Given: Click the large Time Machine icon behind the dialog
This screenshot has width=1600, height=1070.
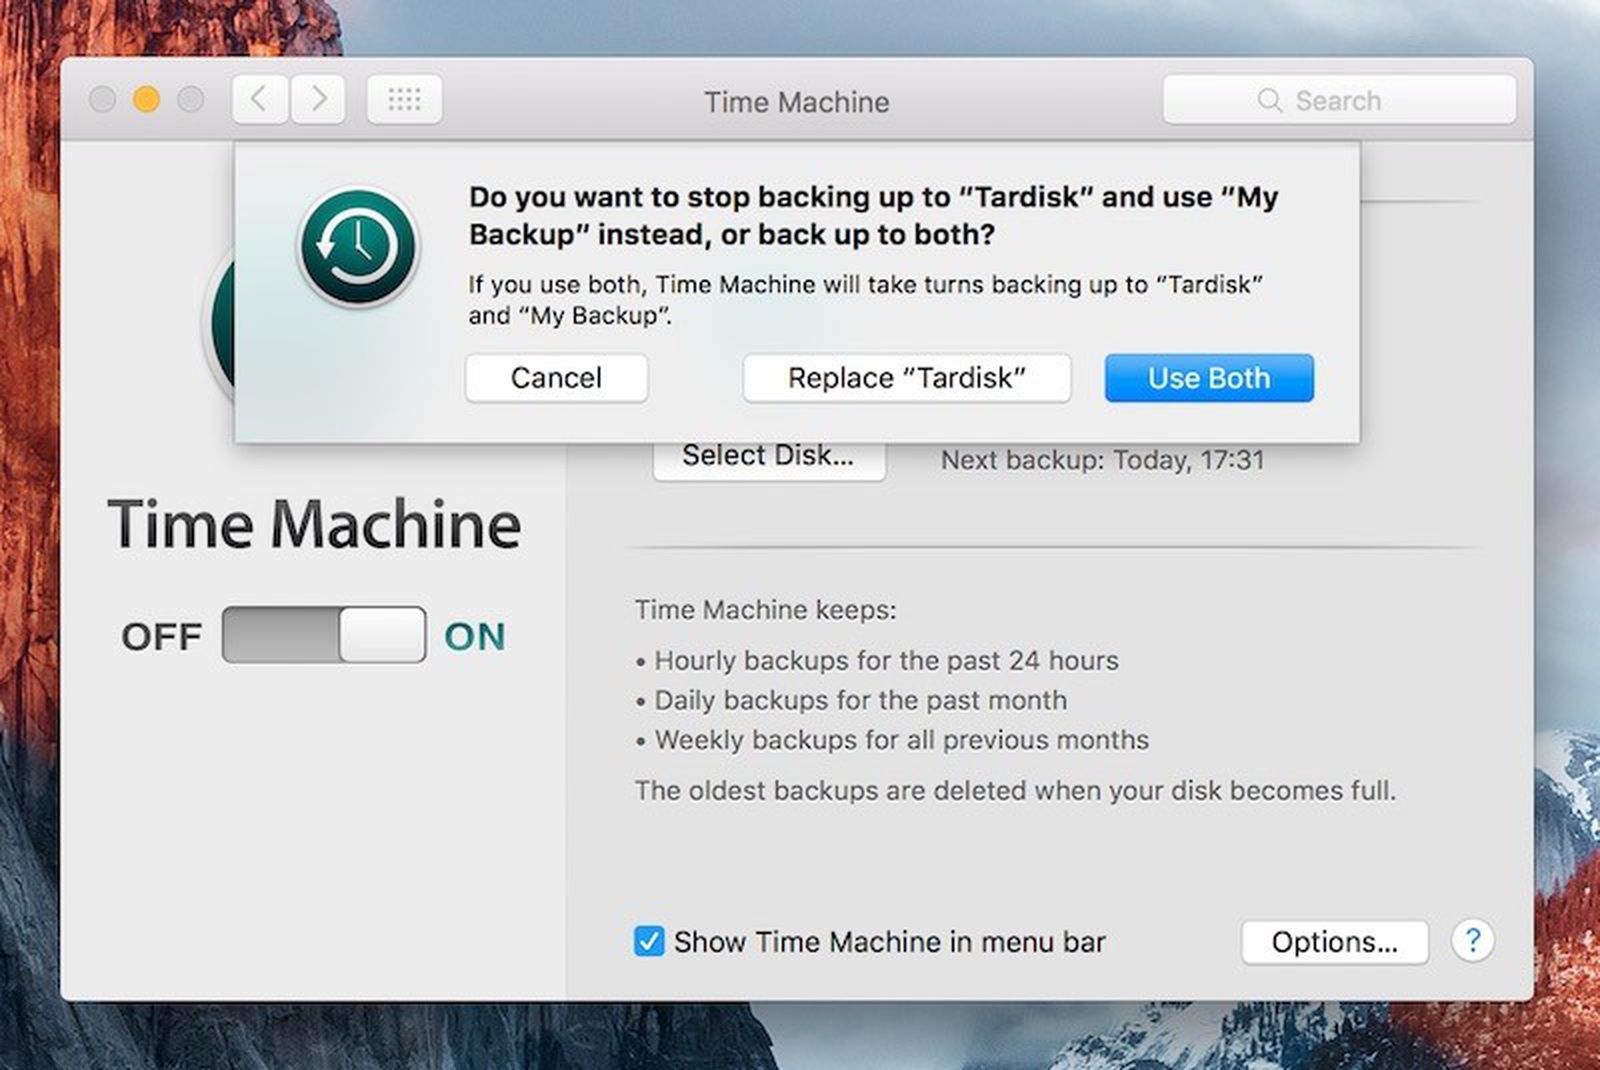Looking at the screenshot, I should point(218,330).
